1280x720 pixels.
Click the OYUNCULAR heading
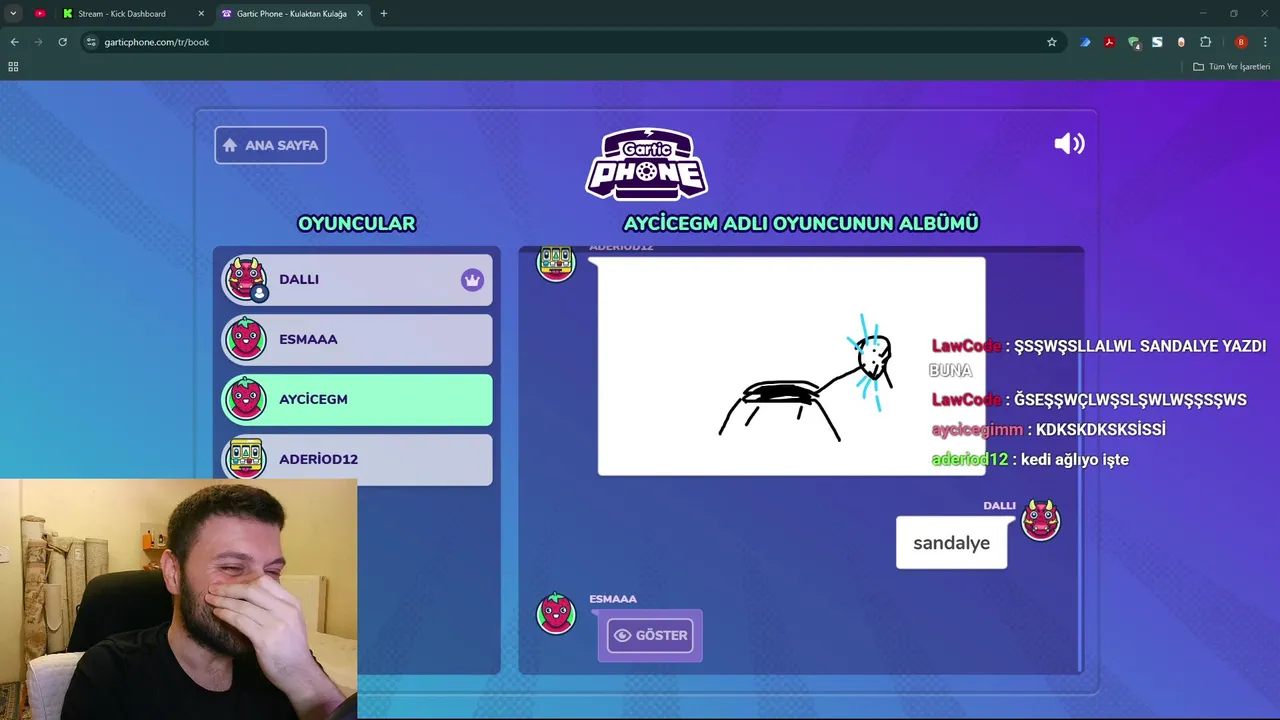coord(356,223)
